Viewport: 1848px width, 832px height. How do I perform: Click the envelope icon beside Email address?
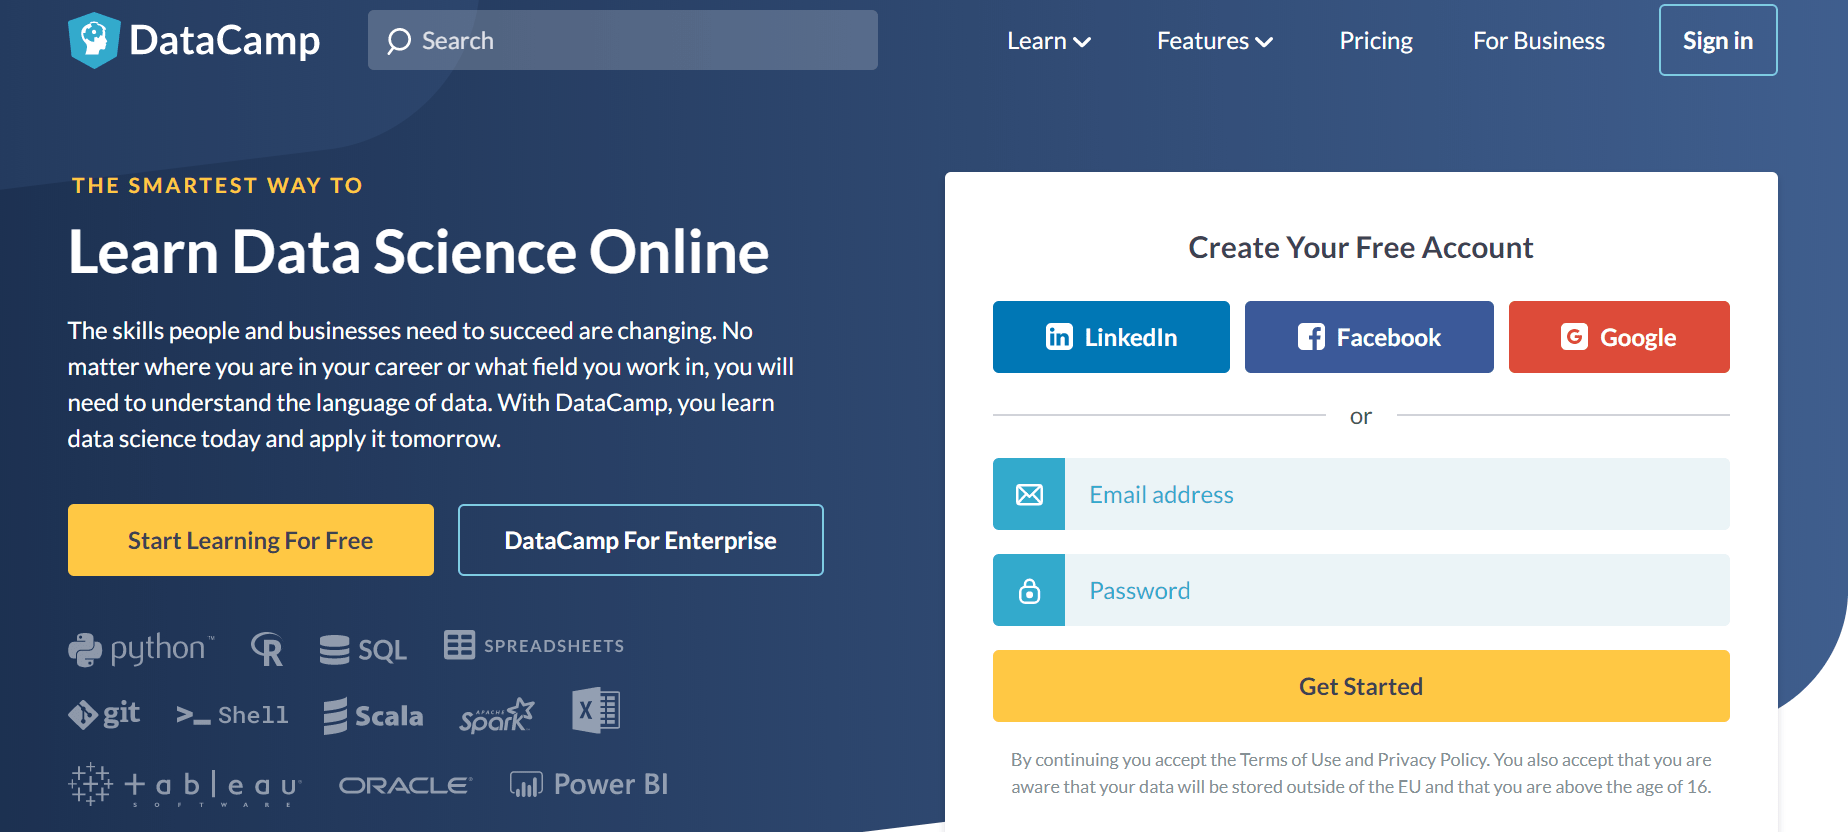1029,494
